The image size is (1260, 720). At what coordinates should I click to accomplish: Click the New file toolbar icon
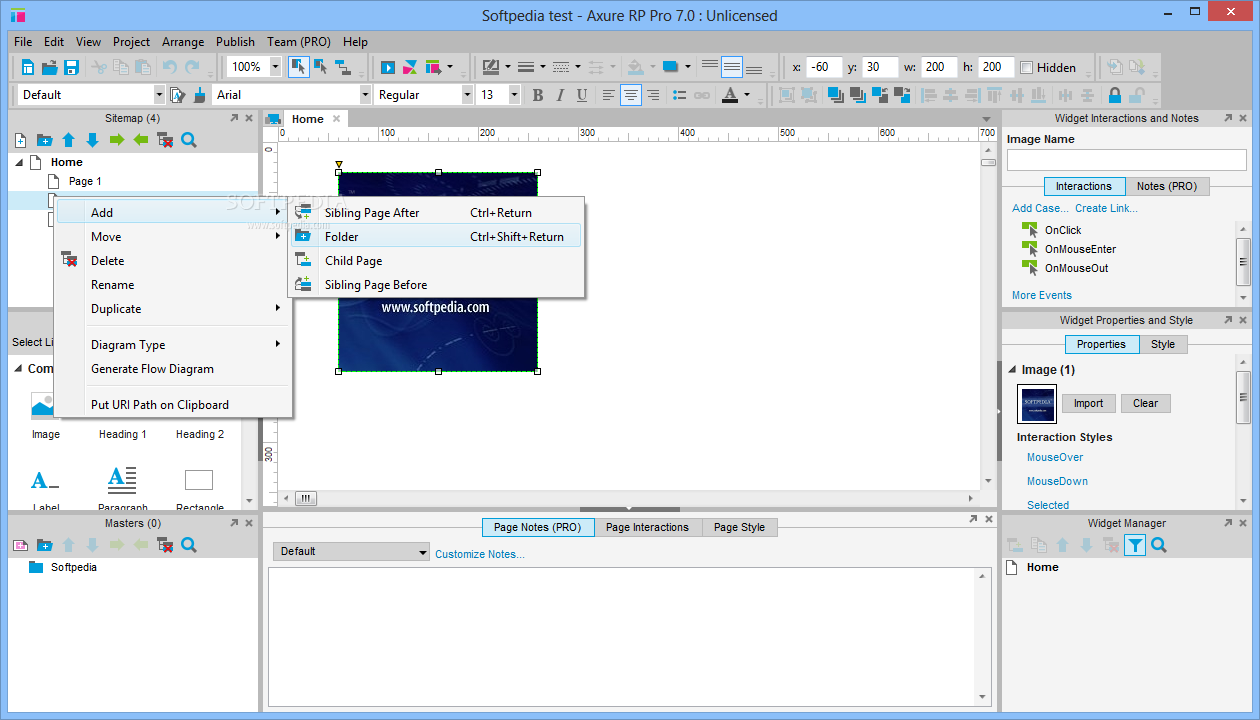(x=28, y=67)
